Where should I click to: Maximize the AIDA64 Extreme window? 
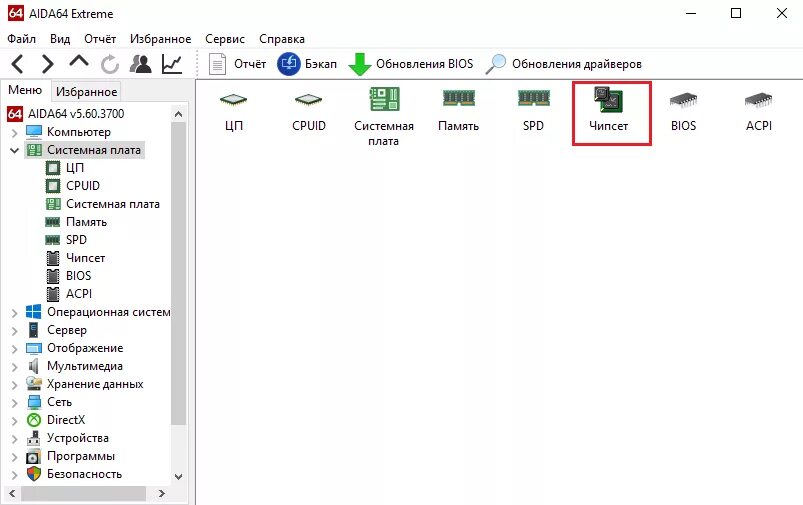(736, 13)
